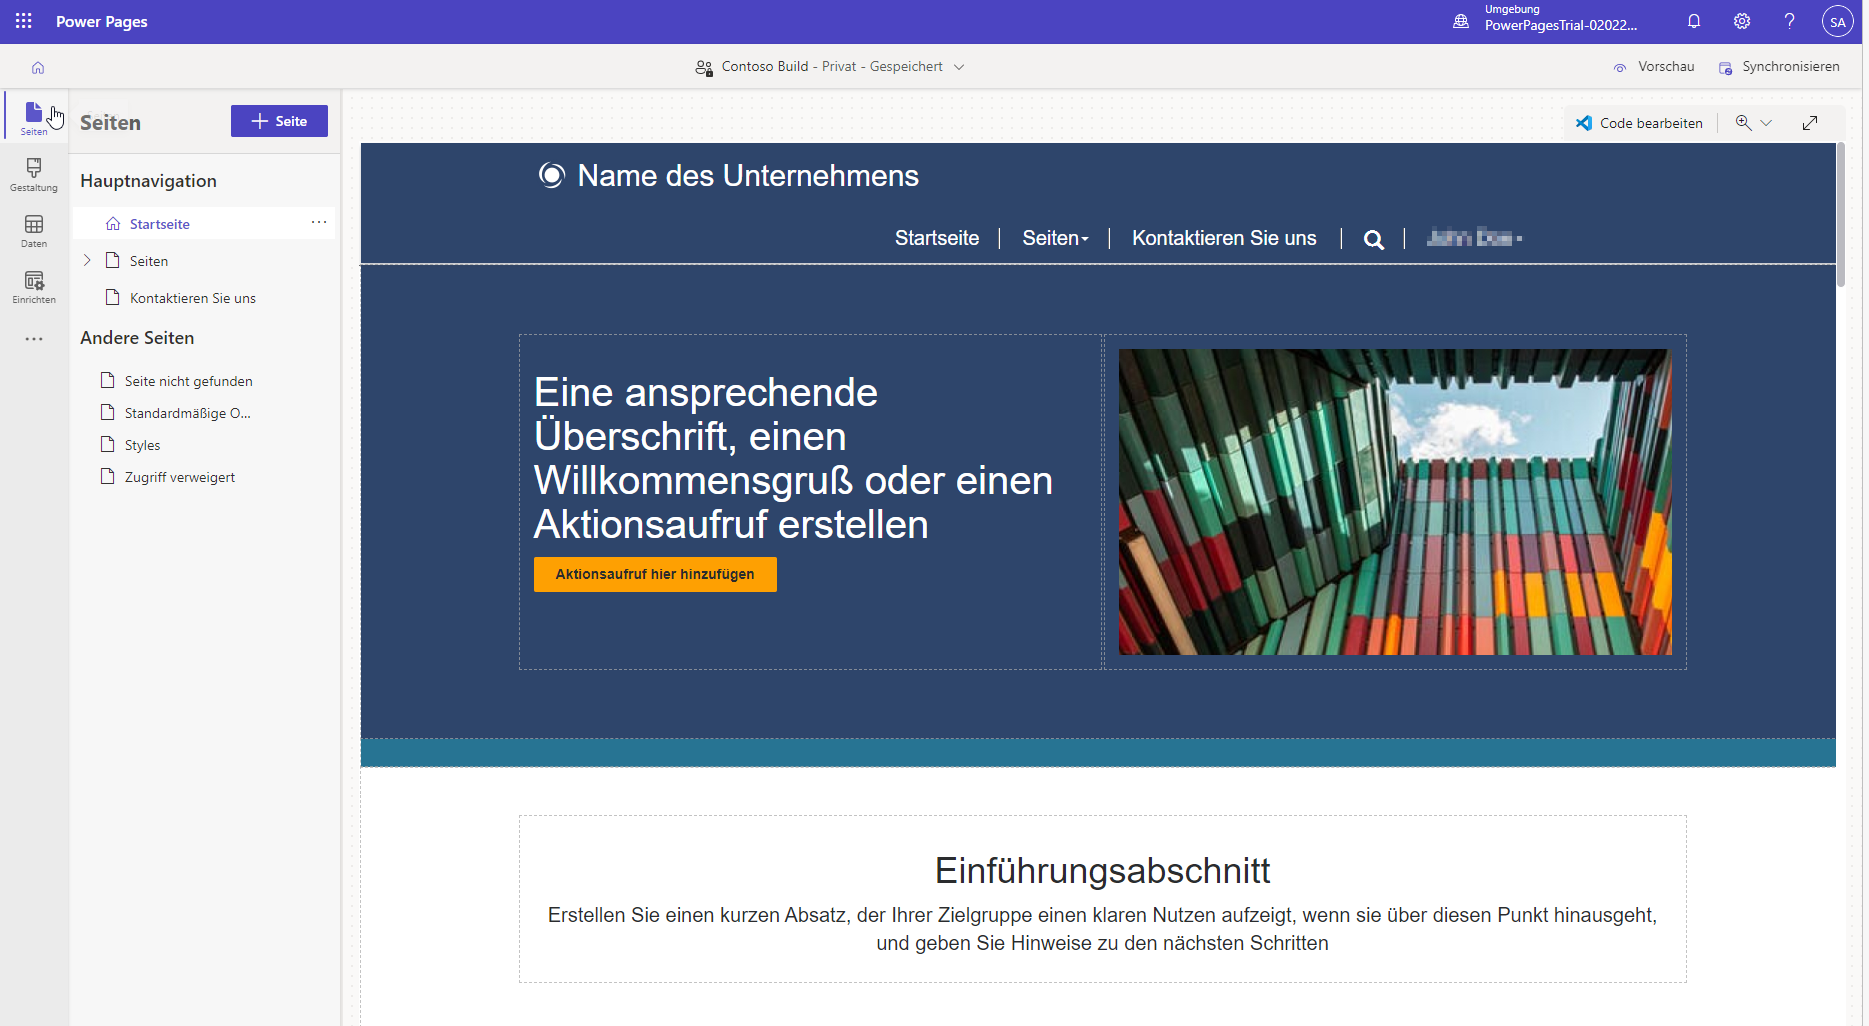Open the Contoso Build site dropdown
This screenshot has width=1869, height=1026.
(x=959, y=66)
